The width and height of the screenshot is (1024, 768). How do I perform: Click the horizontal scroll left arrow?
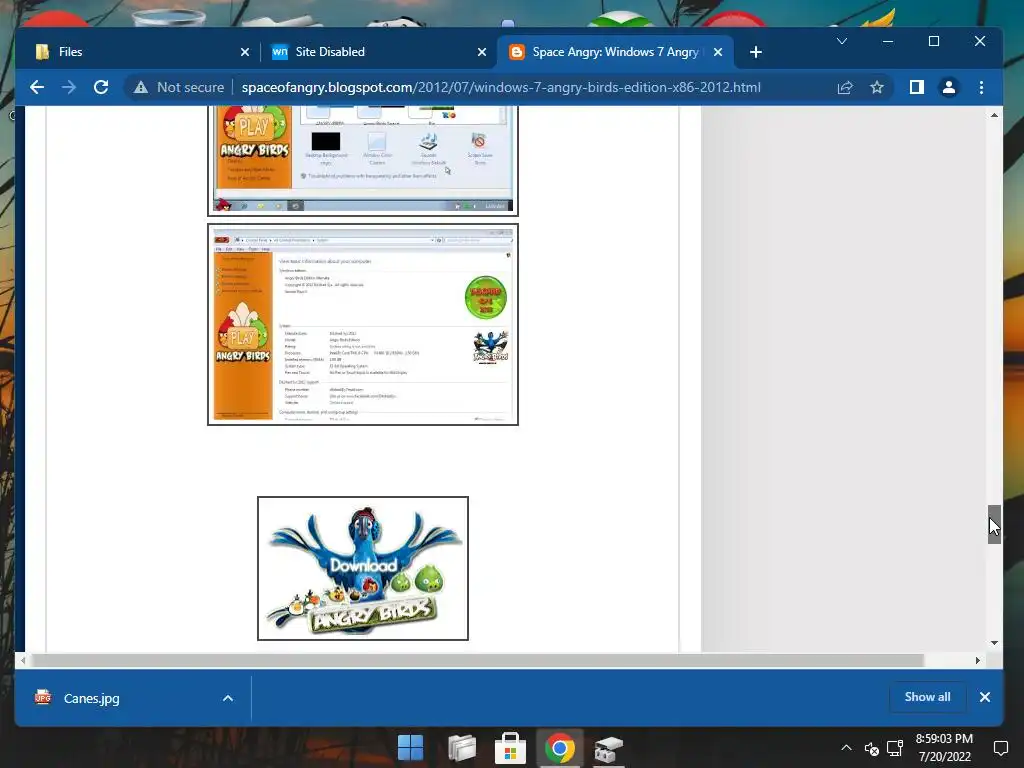coord(23,660)
